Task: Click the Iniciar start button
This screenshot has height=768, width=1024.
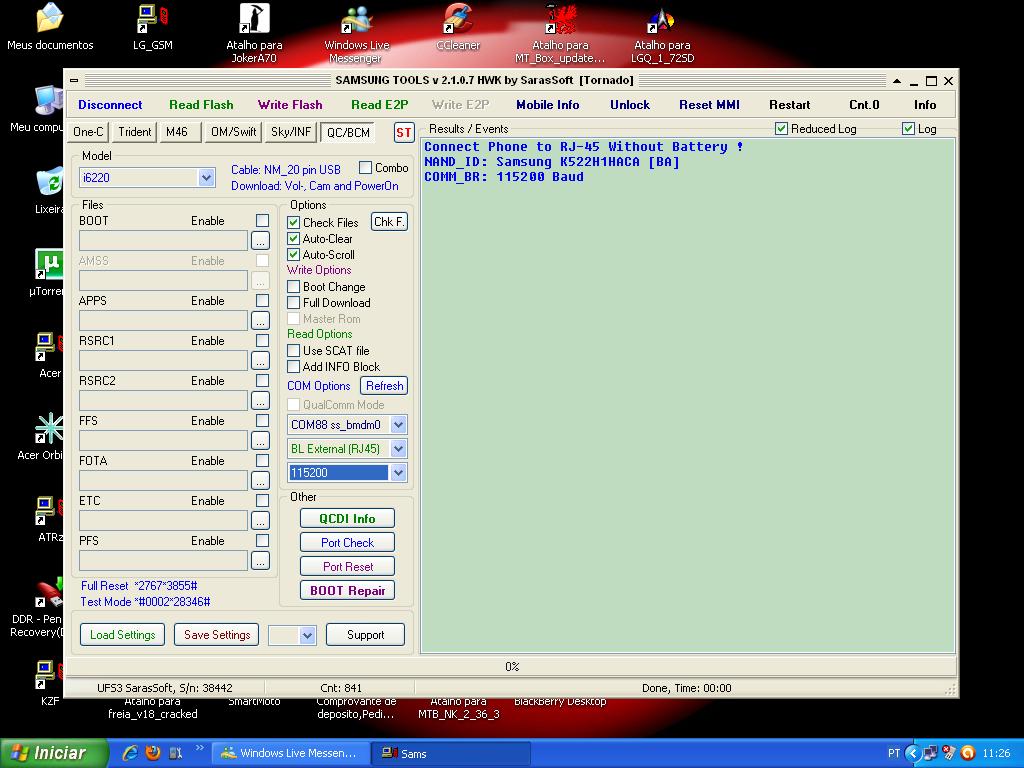Action: (54, 753)
